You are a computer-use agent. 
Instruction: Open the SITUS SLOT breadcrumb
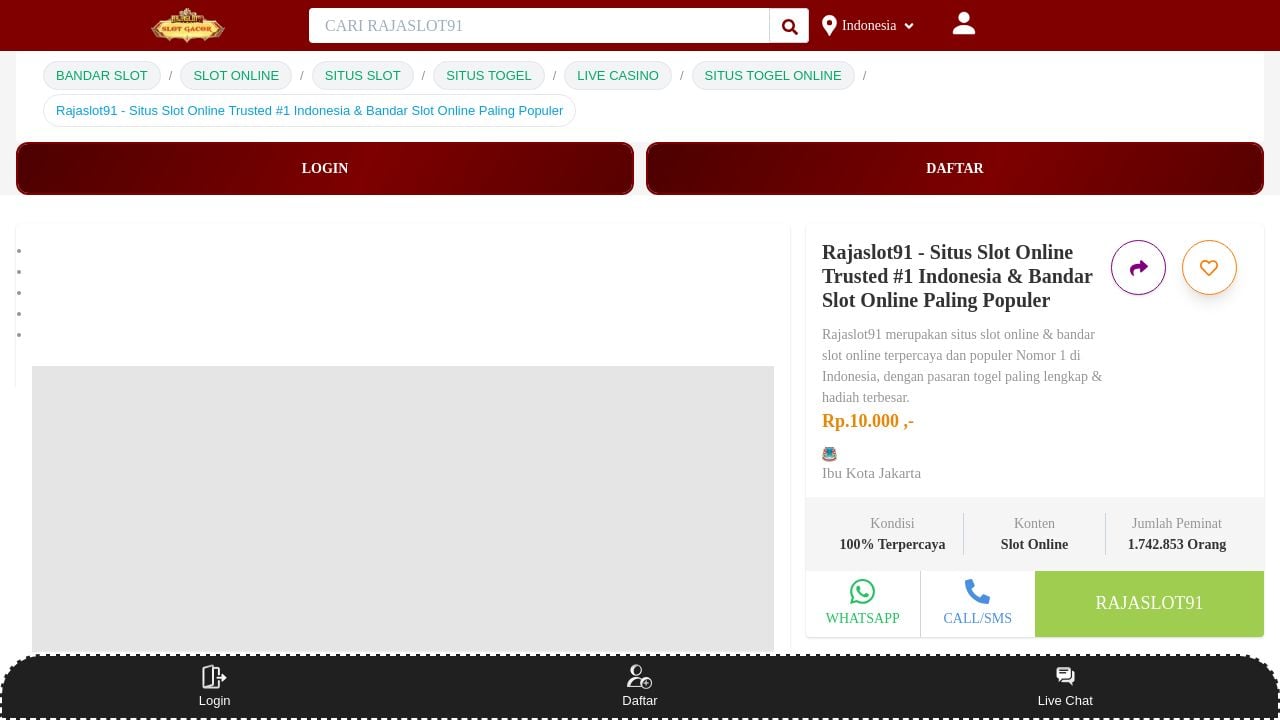pyautogui.click(x=362, y=75)
